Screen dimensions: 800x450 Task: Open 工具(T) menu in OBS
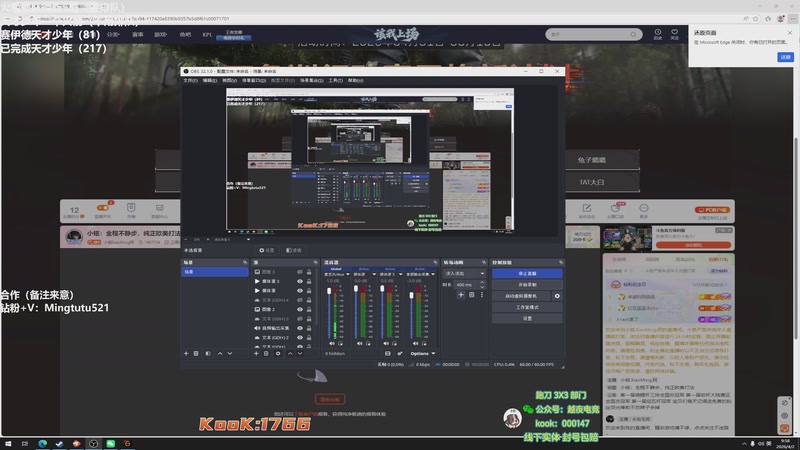point(335,80)
